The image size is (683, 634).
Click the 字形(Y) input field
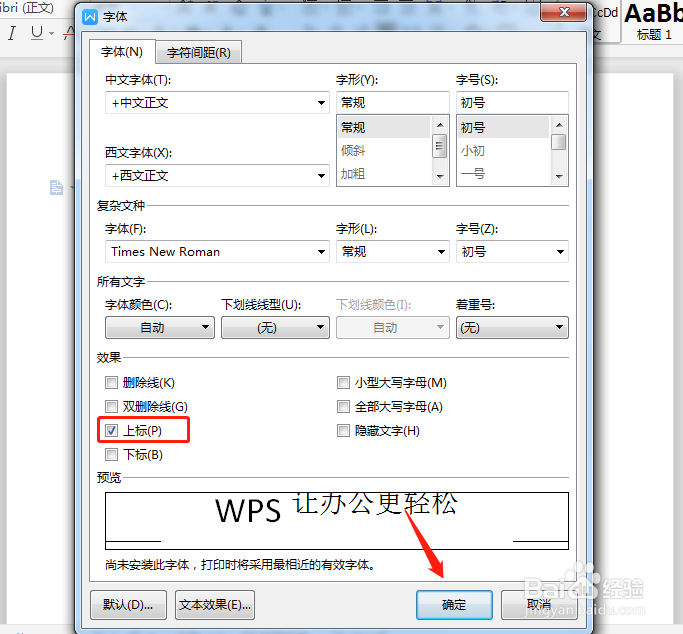coord(392,103)
